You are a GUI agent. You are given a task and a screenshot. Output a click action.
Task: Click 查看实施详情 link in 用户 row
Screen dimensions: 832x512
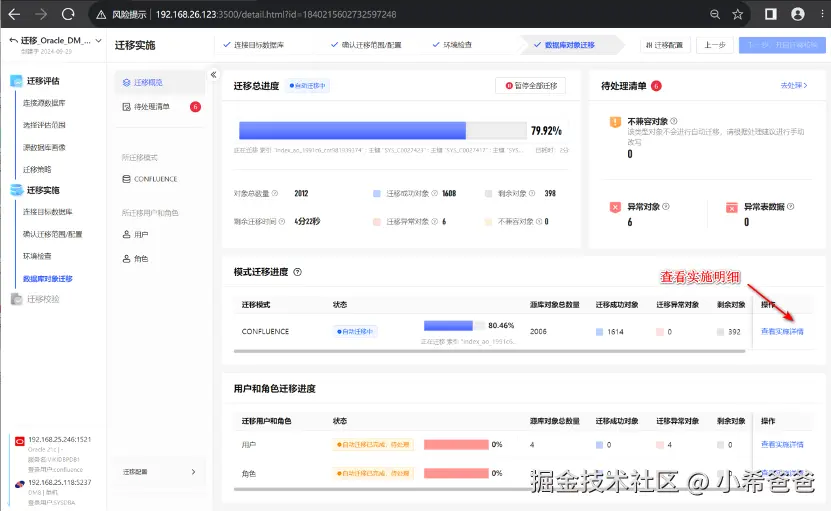pos(782,445)
